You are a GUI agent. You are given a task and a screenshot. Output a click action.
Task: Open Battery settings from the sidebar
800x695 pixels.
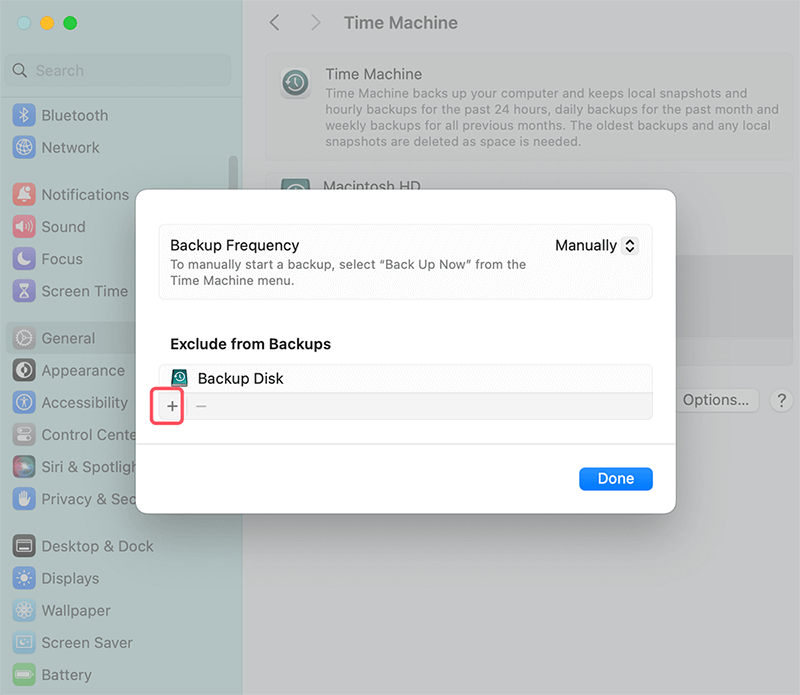pyautogui.click(x=62, y=675)
